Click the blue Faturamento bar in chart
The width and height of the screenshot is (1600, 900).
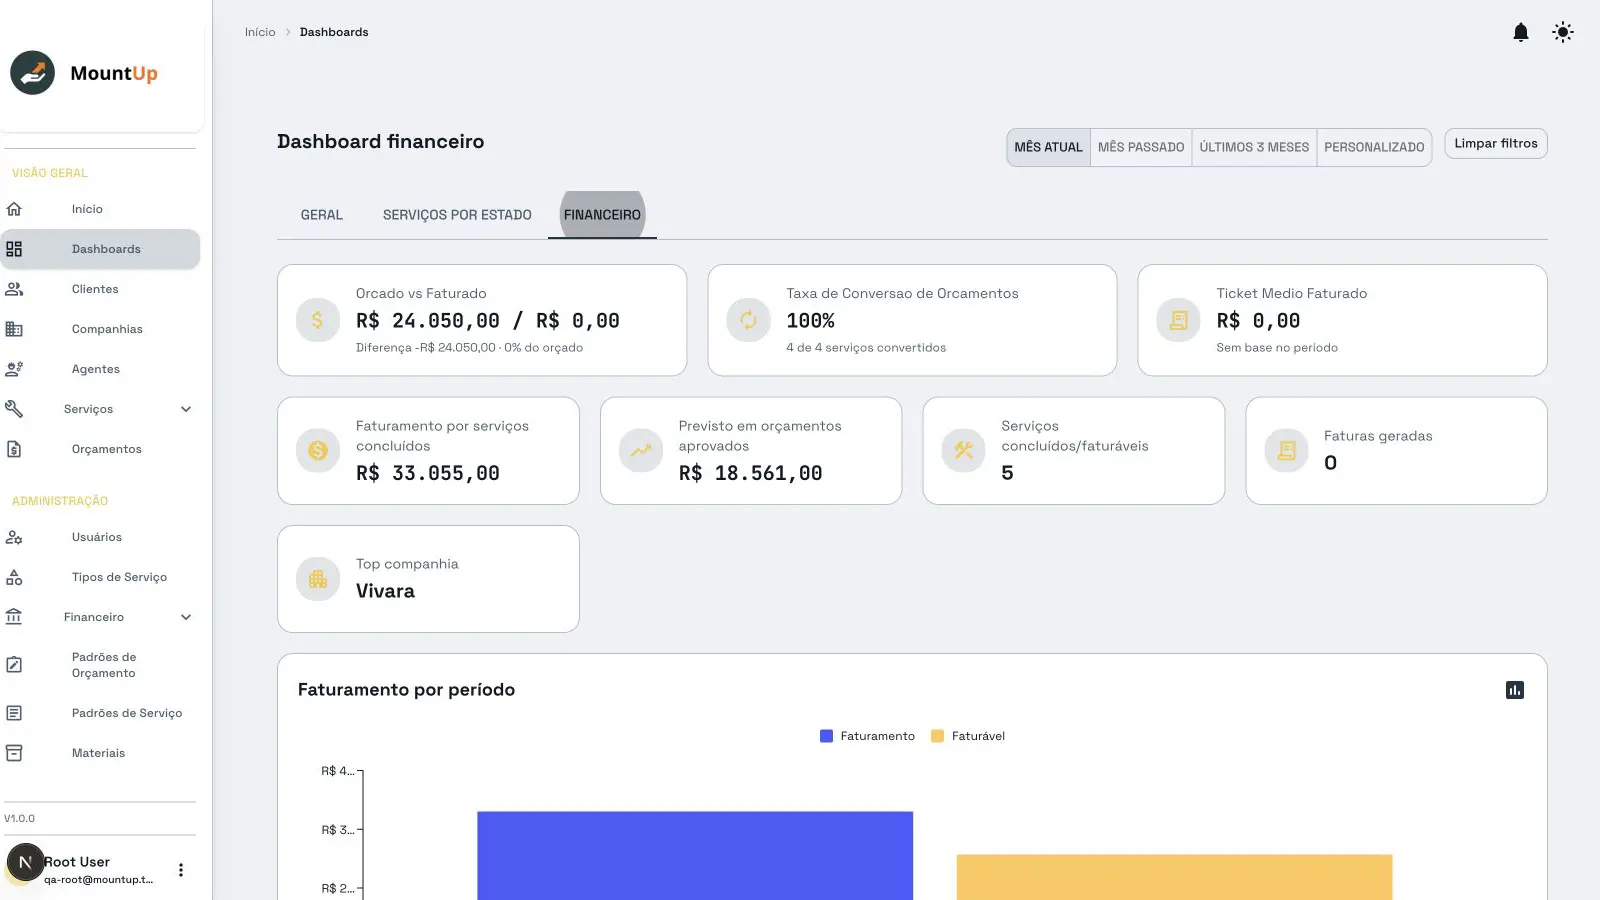coord(695,856)
